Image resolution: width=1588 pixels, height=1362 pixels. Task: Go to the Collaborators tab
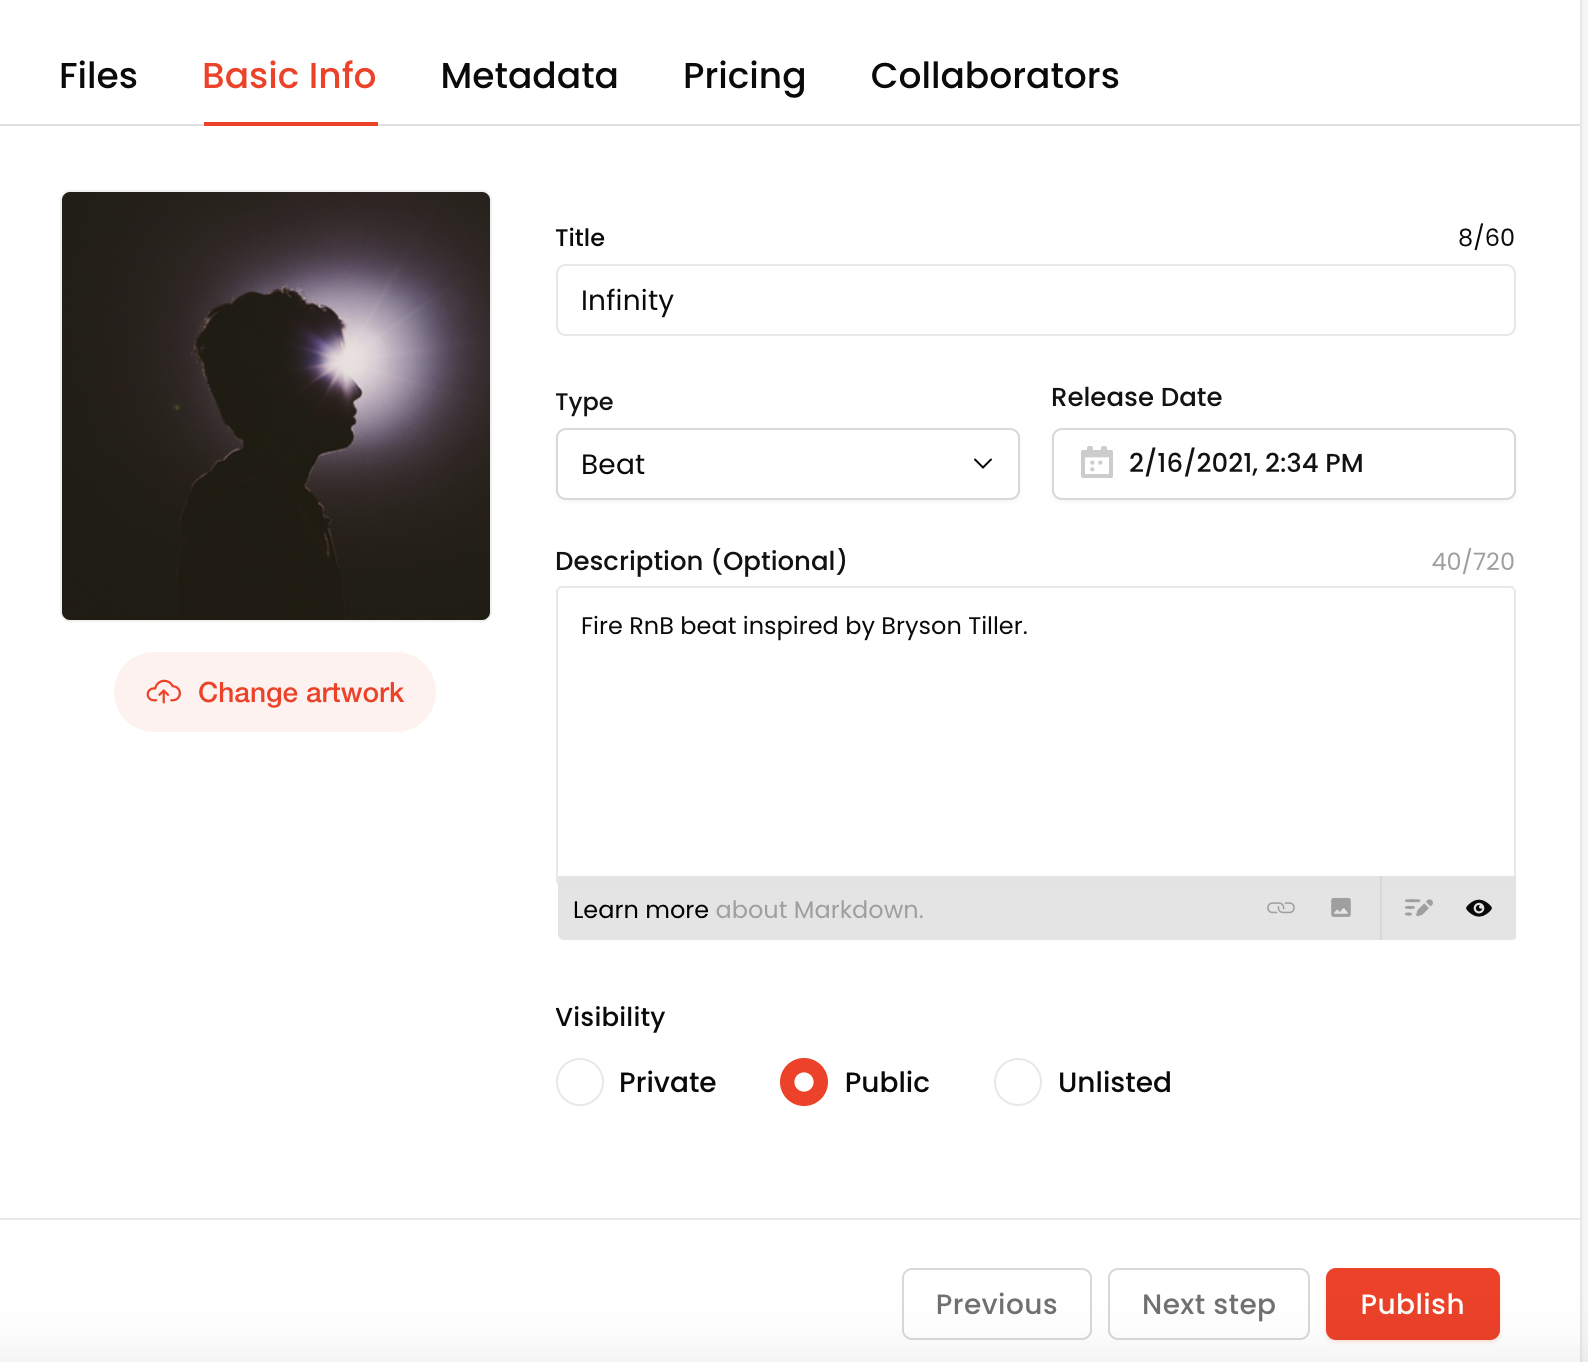coord(994,76)
